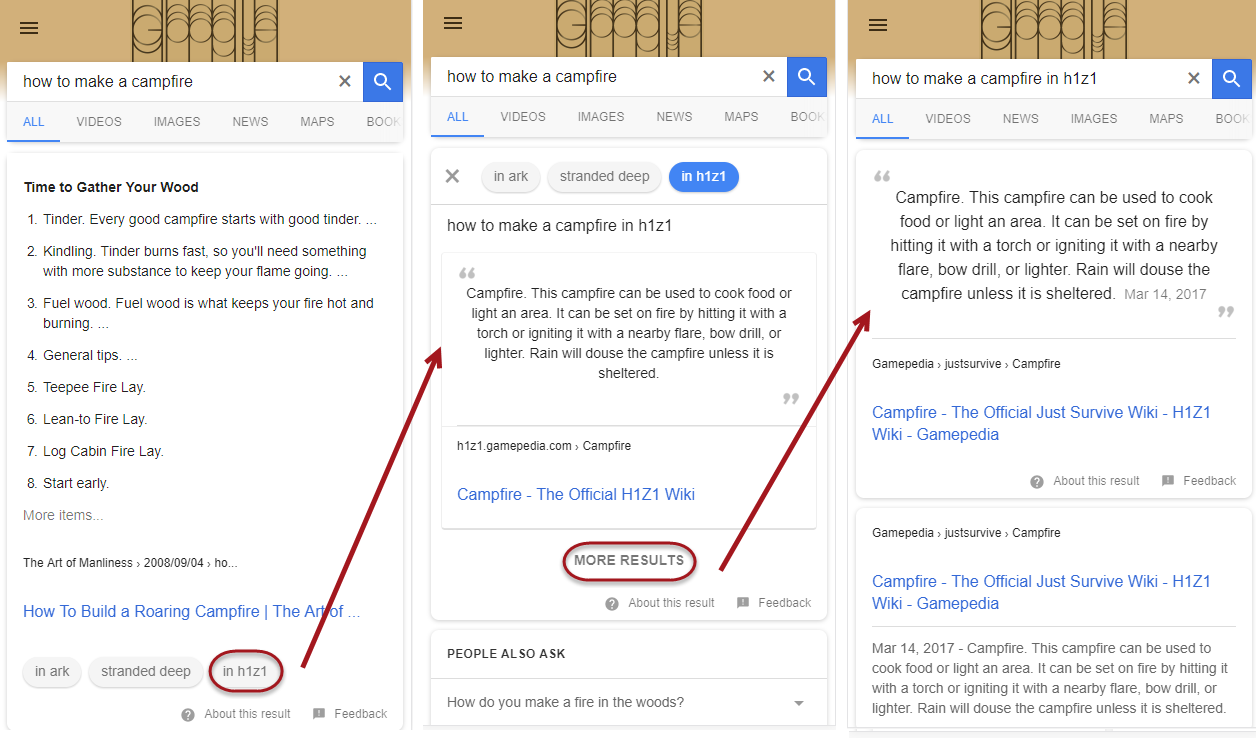Clear search text in left panel
Image resolution: width=1256 pixels, height=738 pixels.
pyautogui.click(x=345, y=81)
